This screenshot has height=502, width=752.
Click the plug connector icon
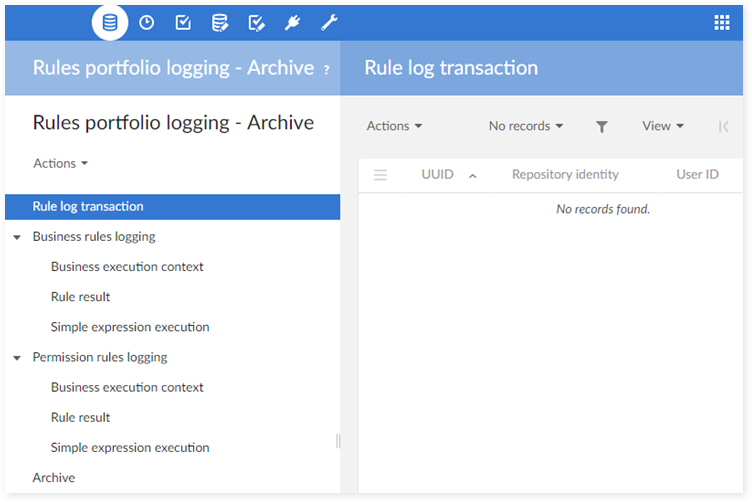coord(292,22)
